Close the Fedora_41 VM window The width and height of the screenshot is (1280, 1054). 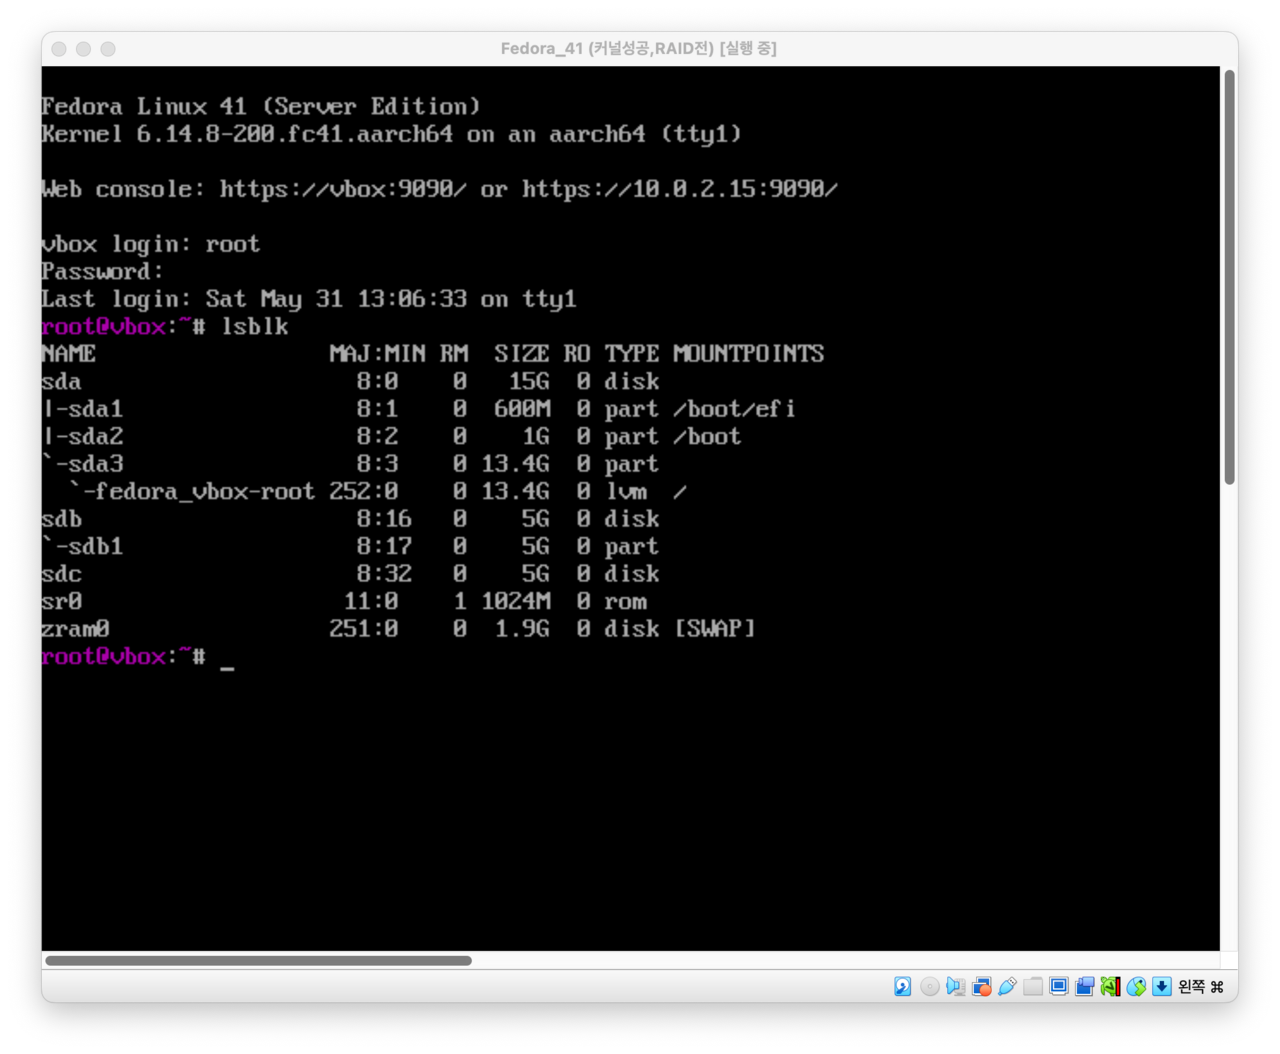[59, 49]
